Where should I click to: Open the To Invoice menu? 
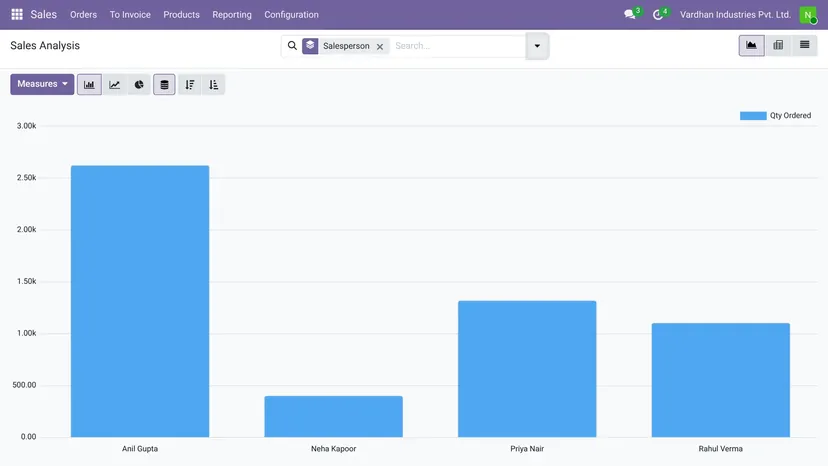(x=130, y=15)
